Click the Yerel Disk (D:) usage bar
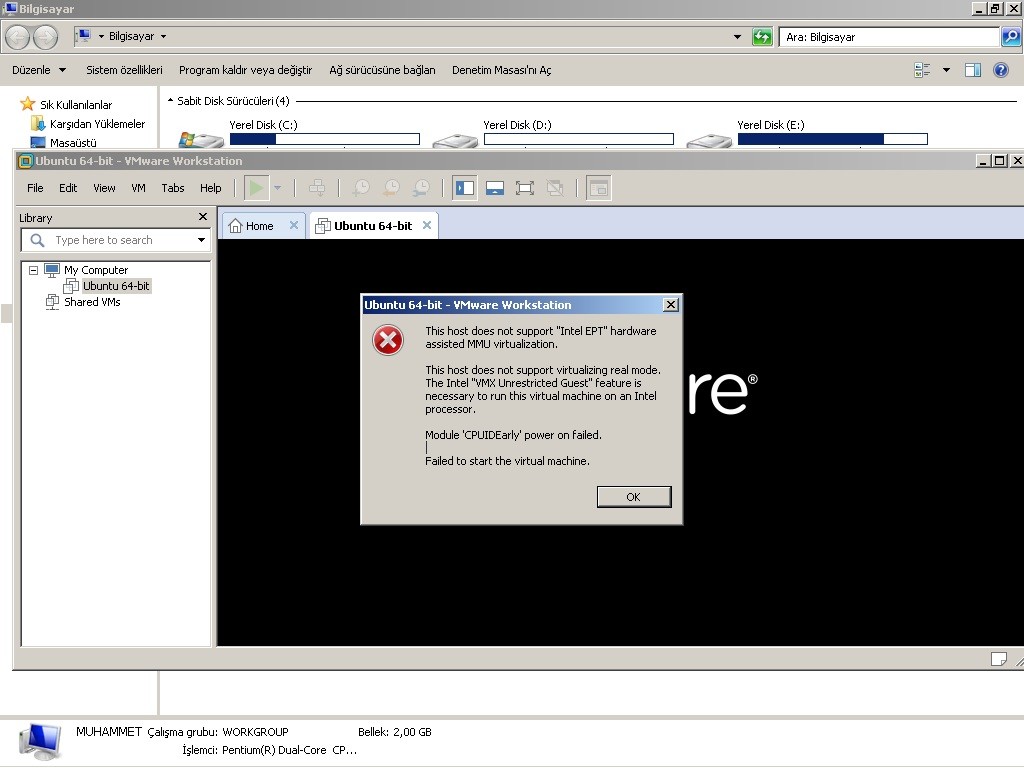The width and height of the screenshot is (1024, 768). coord(579,139)
